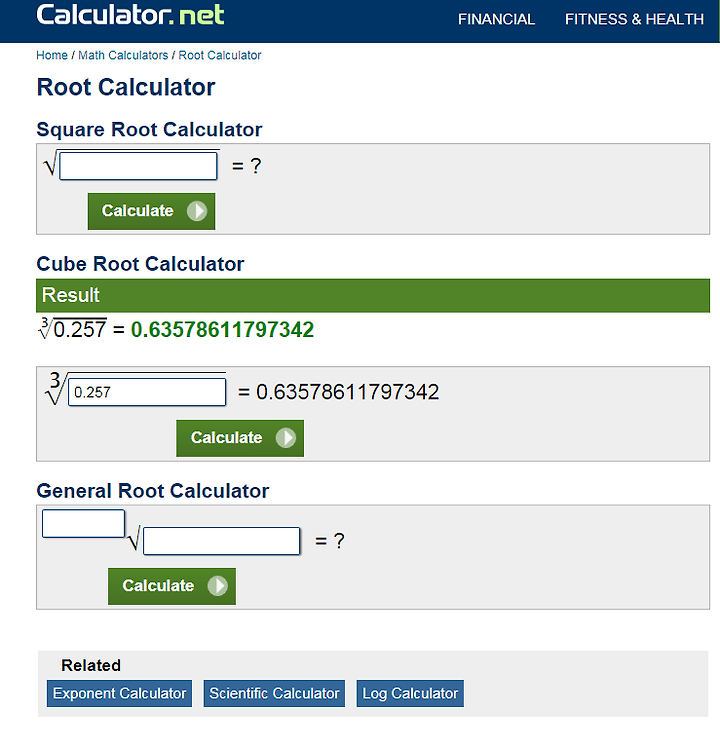Focus the square root input field
The image size is (720, 749).
coord(139,166)
